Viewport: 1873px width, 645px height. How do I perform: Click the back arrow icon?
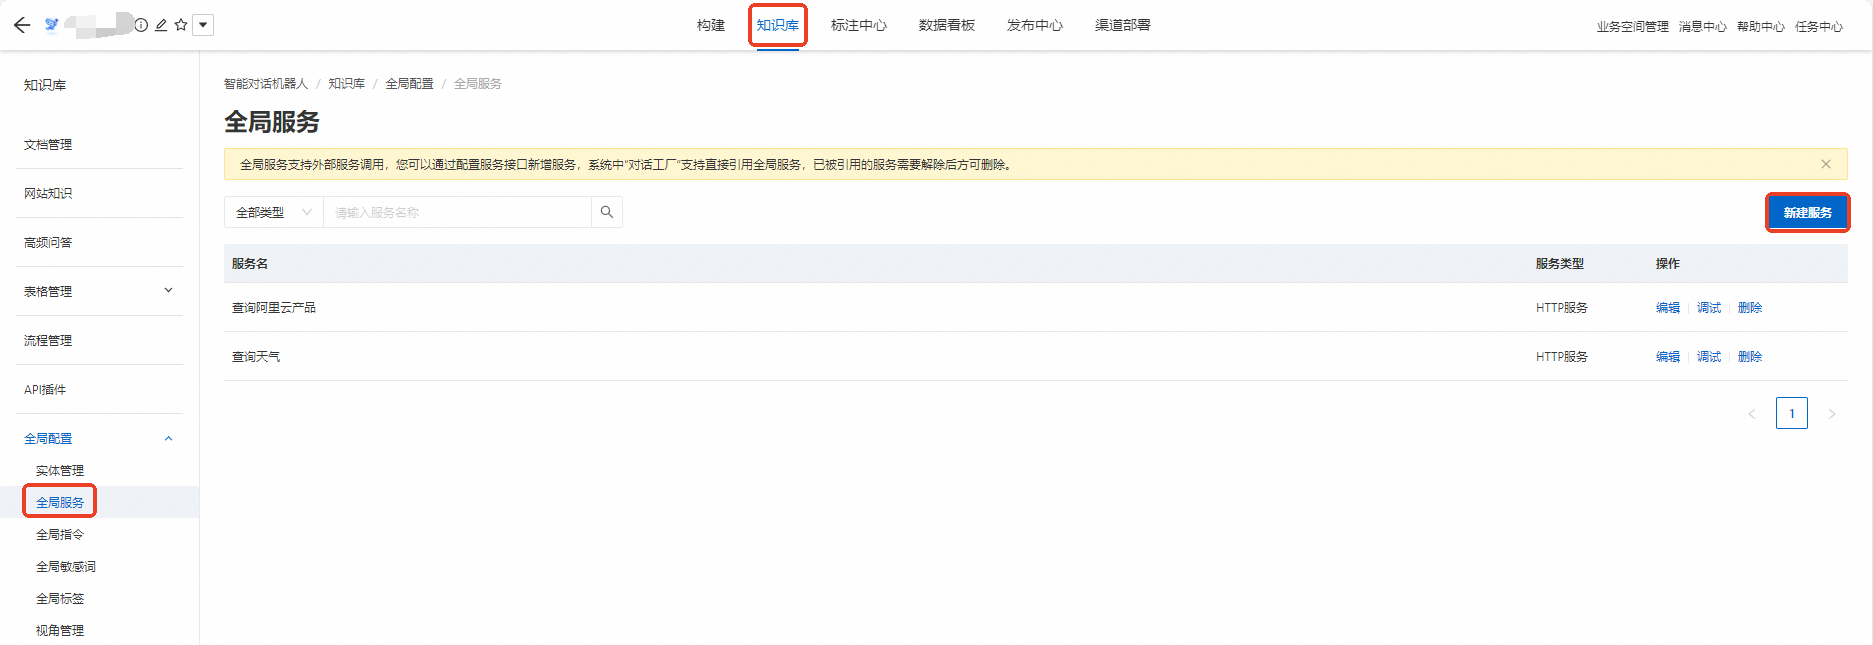[x=22, y=25]
